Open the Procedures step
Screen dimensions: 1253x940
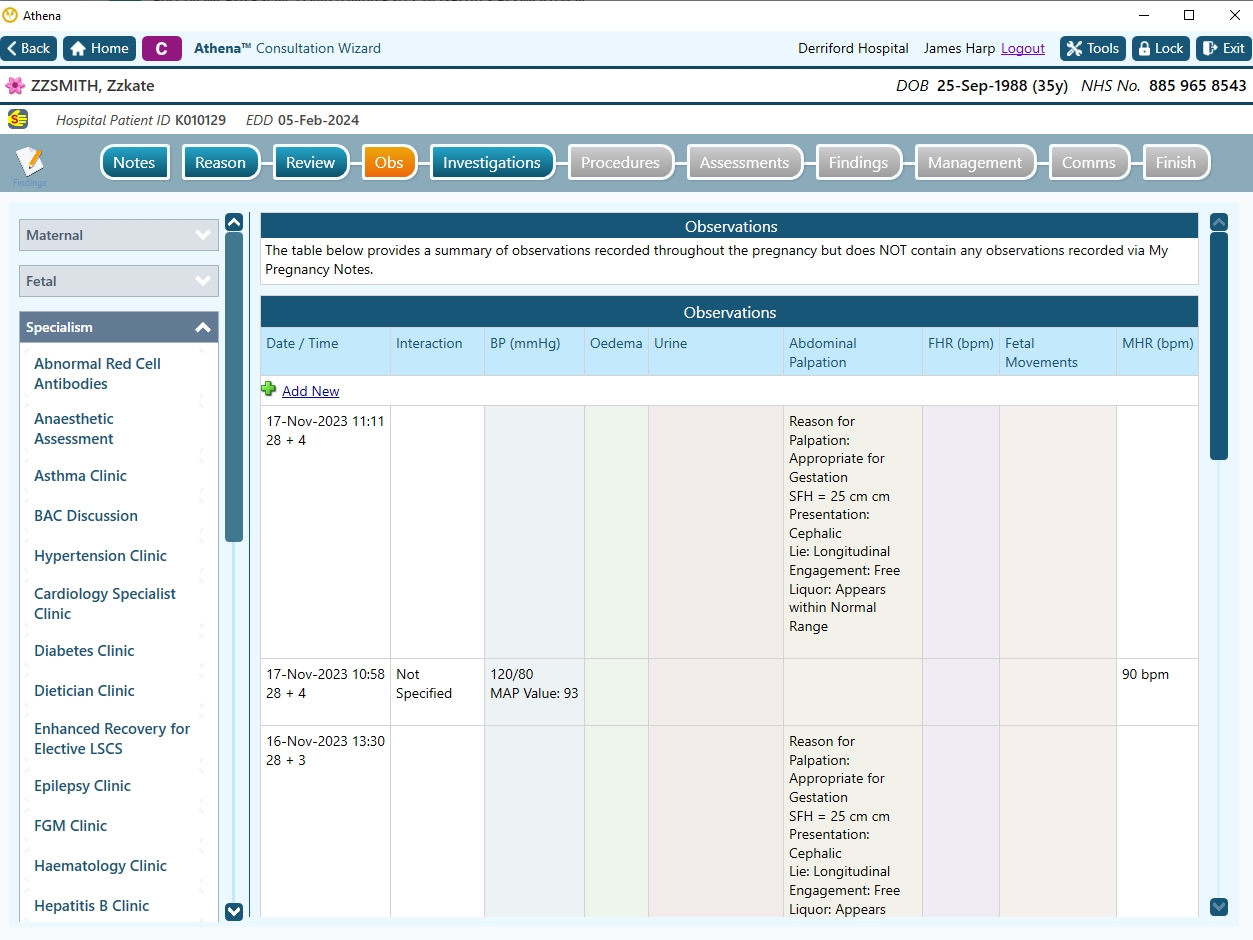[x=620, y=163]
